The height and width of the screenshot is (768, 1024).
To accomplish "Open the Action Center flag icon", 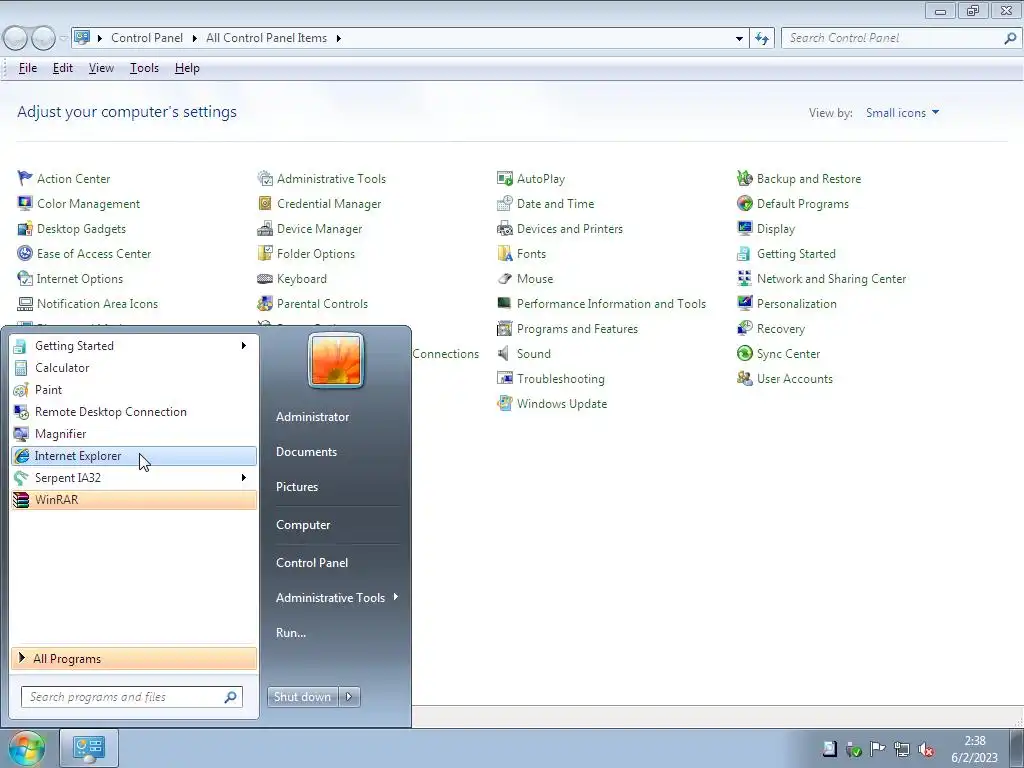I will tap(25, 178).
